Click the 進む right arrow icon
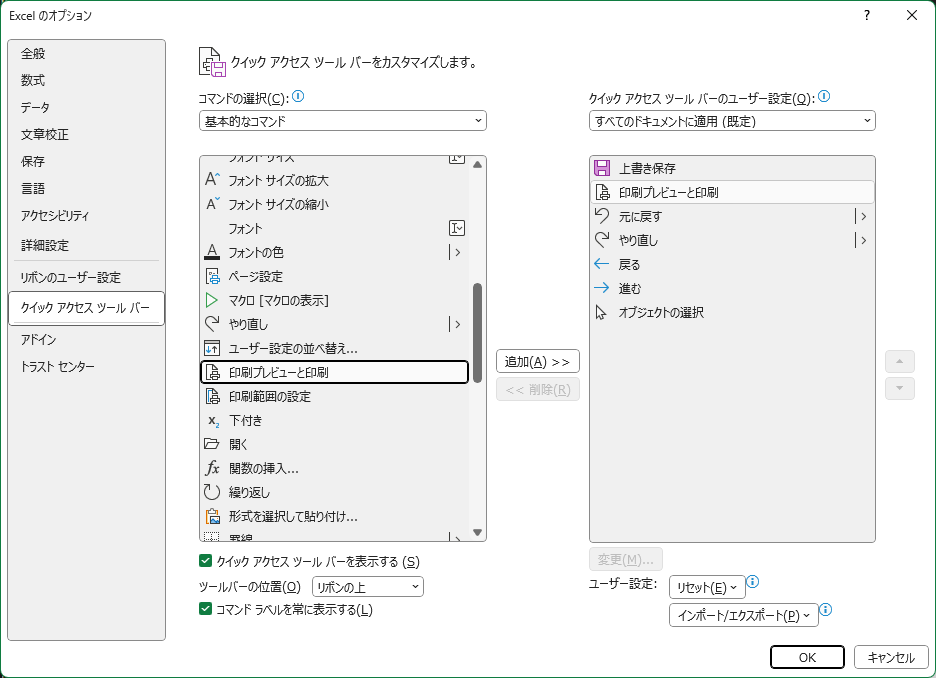This screenshot has width=936, height=678. (x=602, y=288)
